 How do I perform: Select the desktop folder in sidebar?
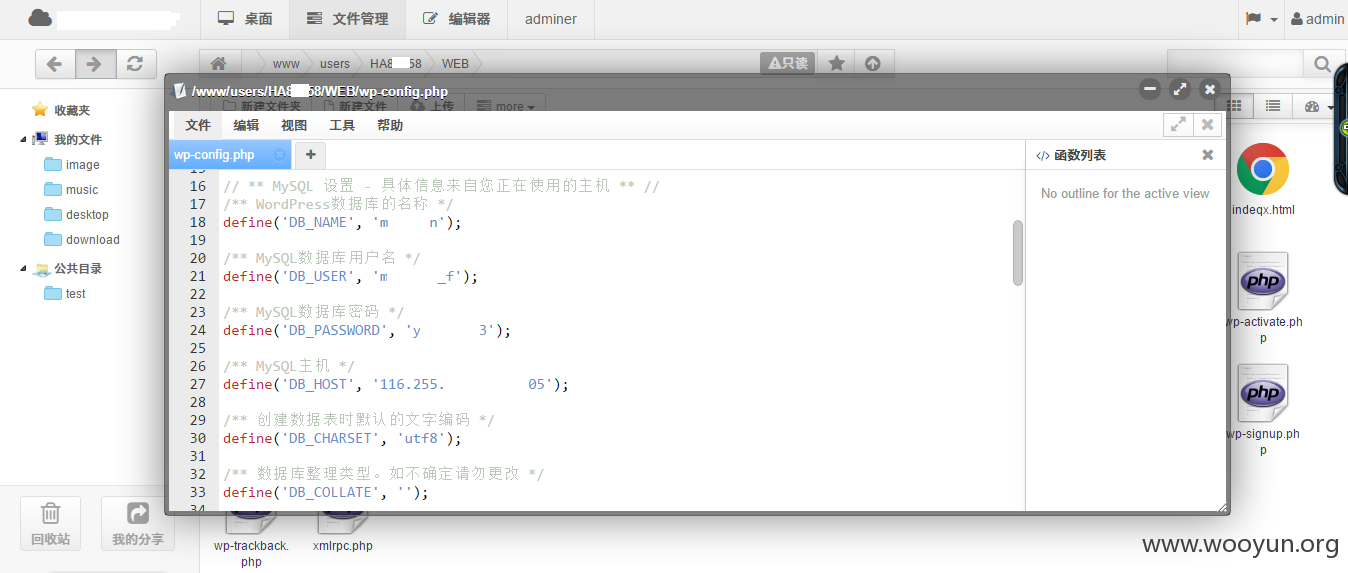click(76, 215)
